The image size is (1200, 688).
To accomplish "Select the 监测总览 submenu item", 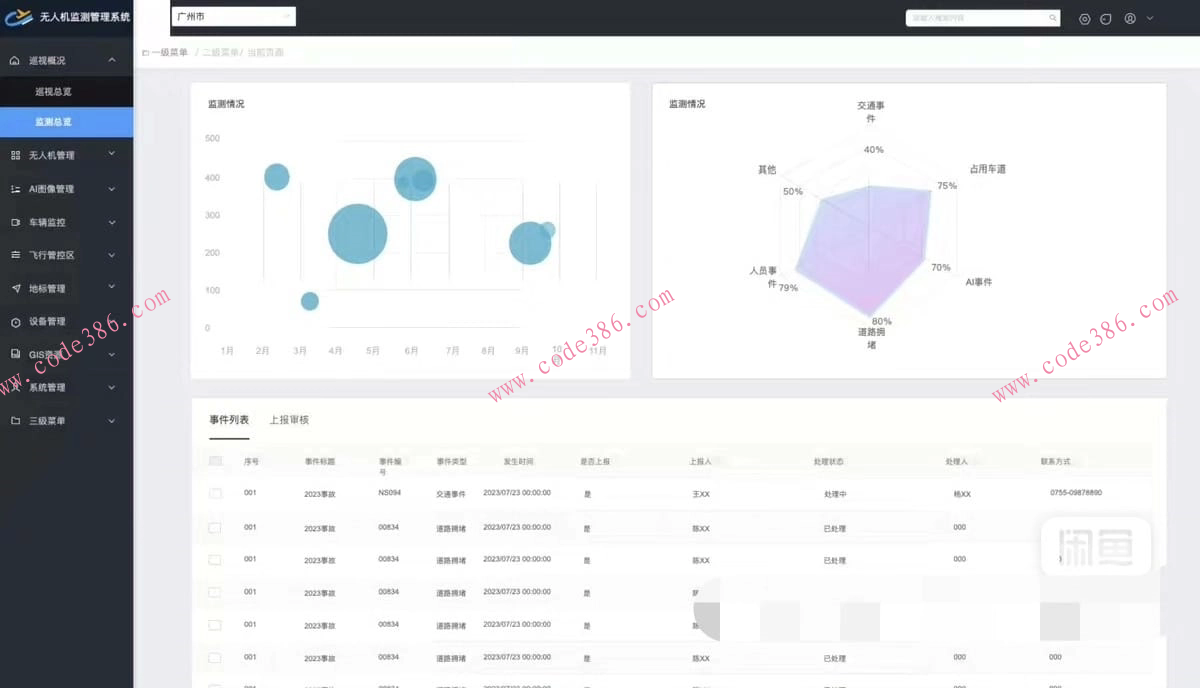I will 66,122.
